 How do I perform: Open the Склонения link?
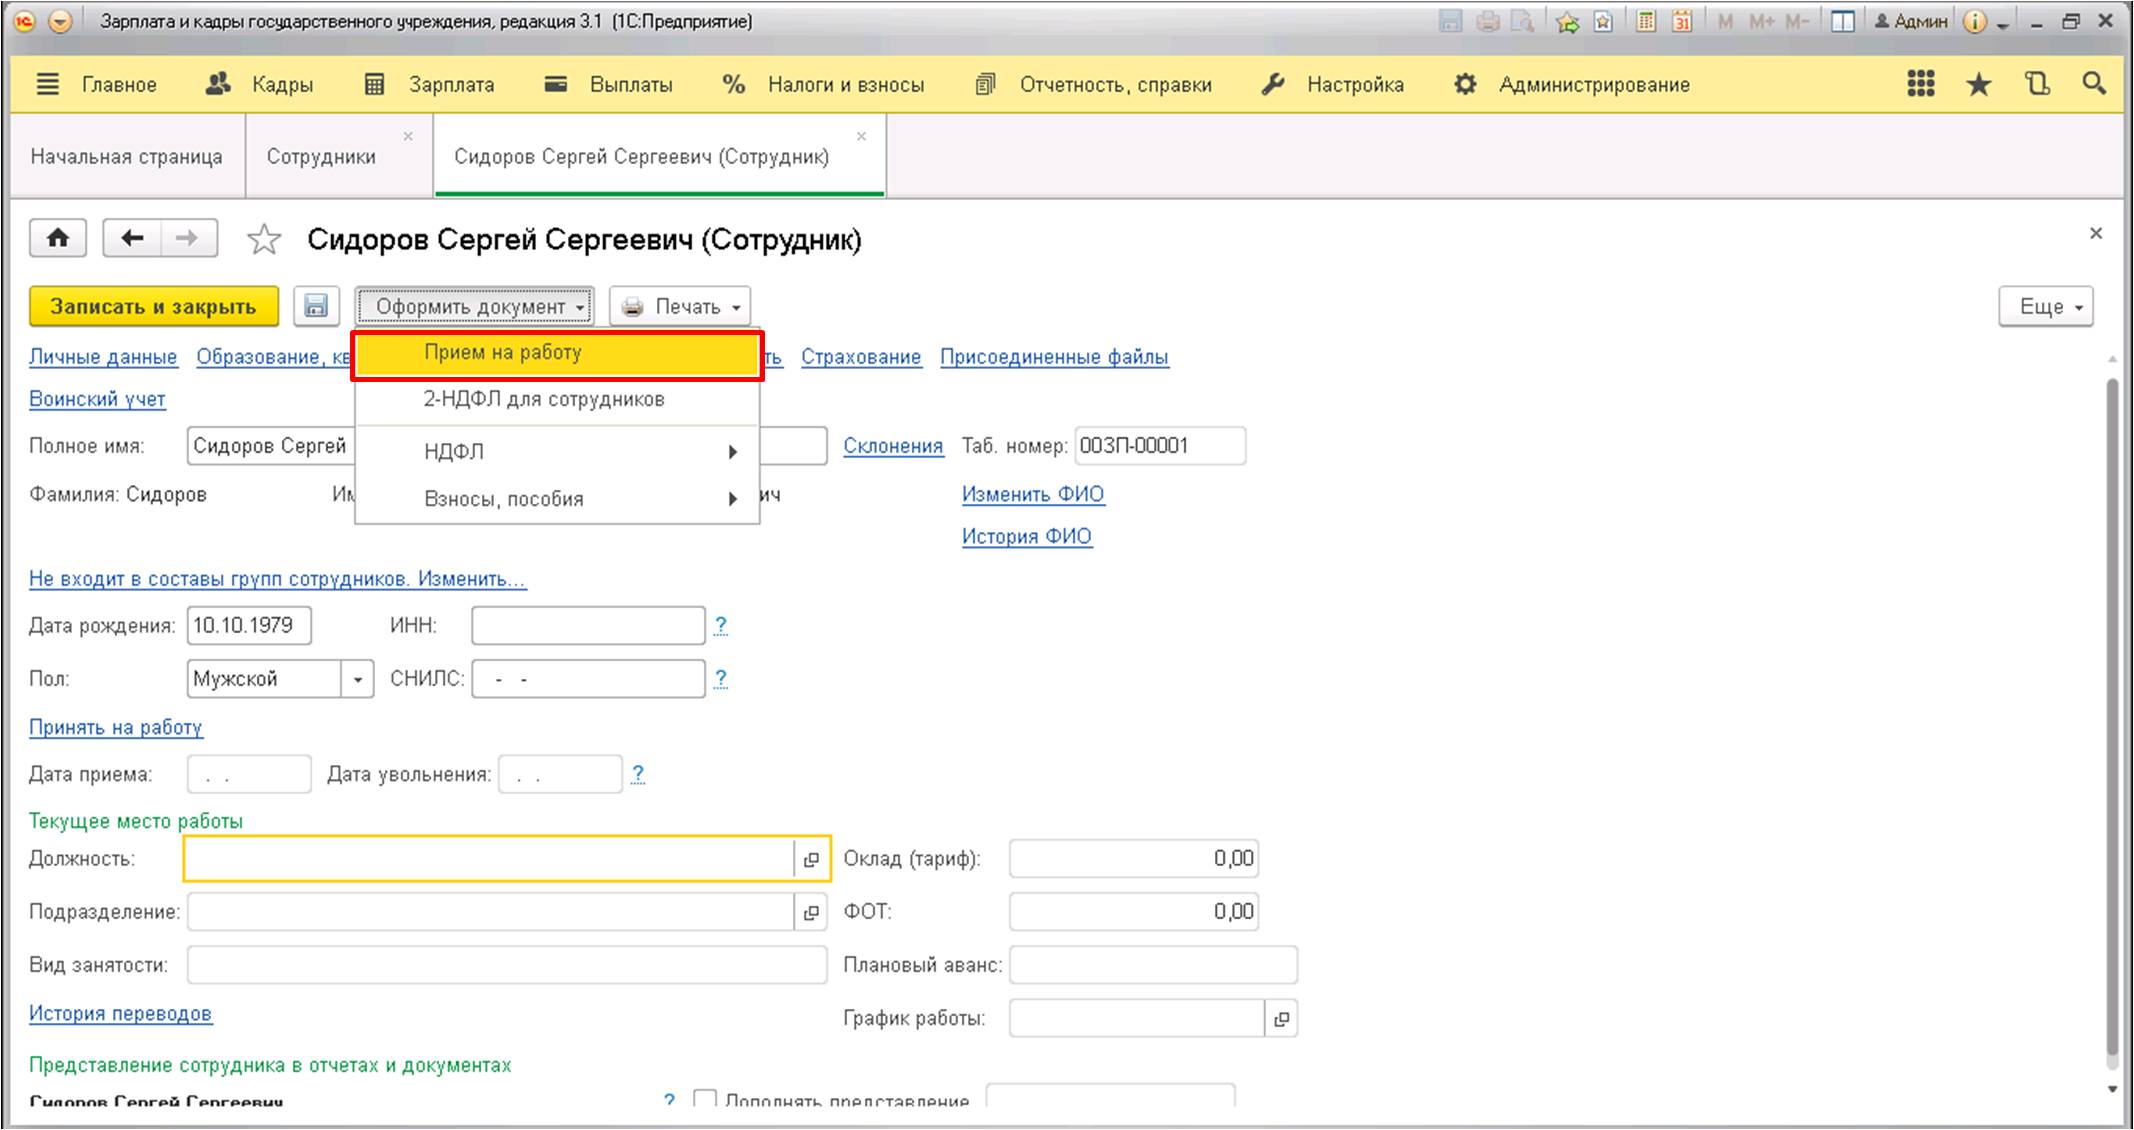[x=893, y=446]
